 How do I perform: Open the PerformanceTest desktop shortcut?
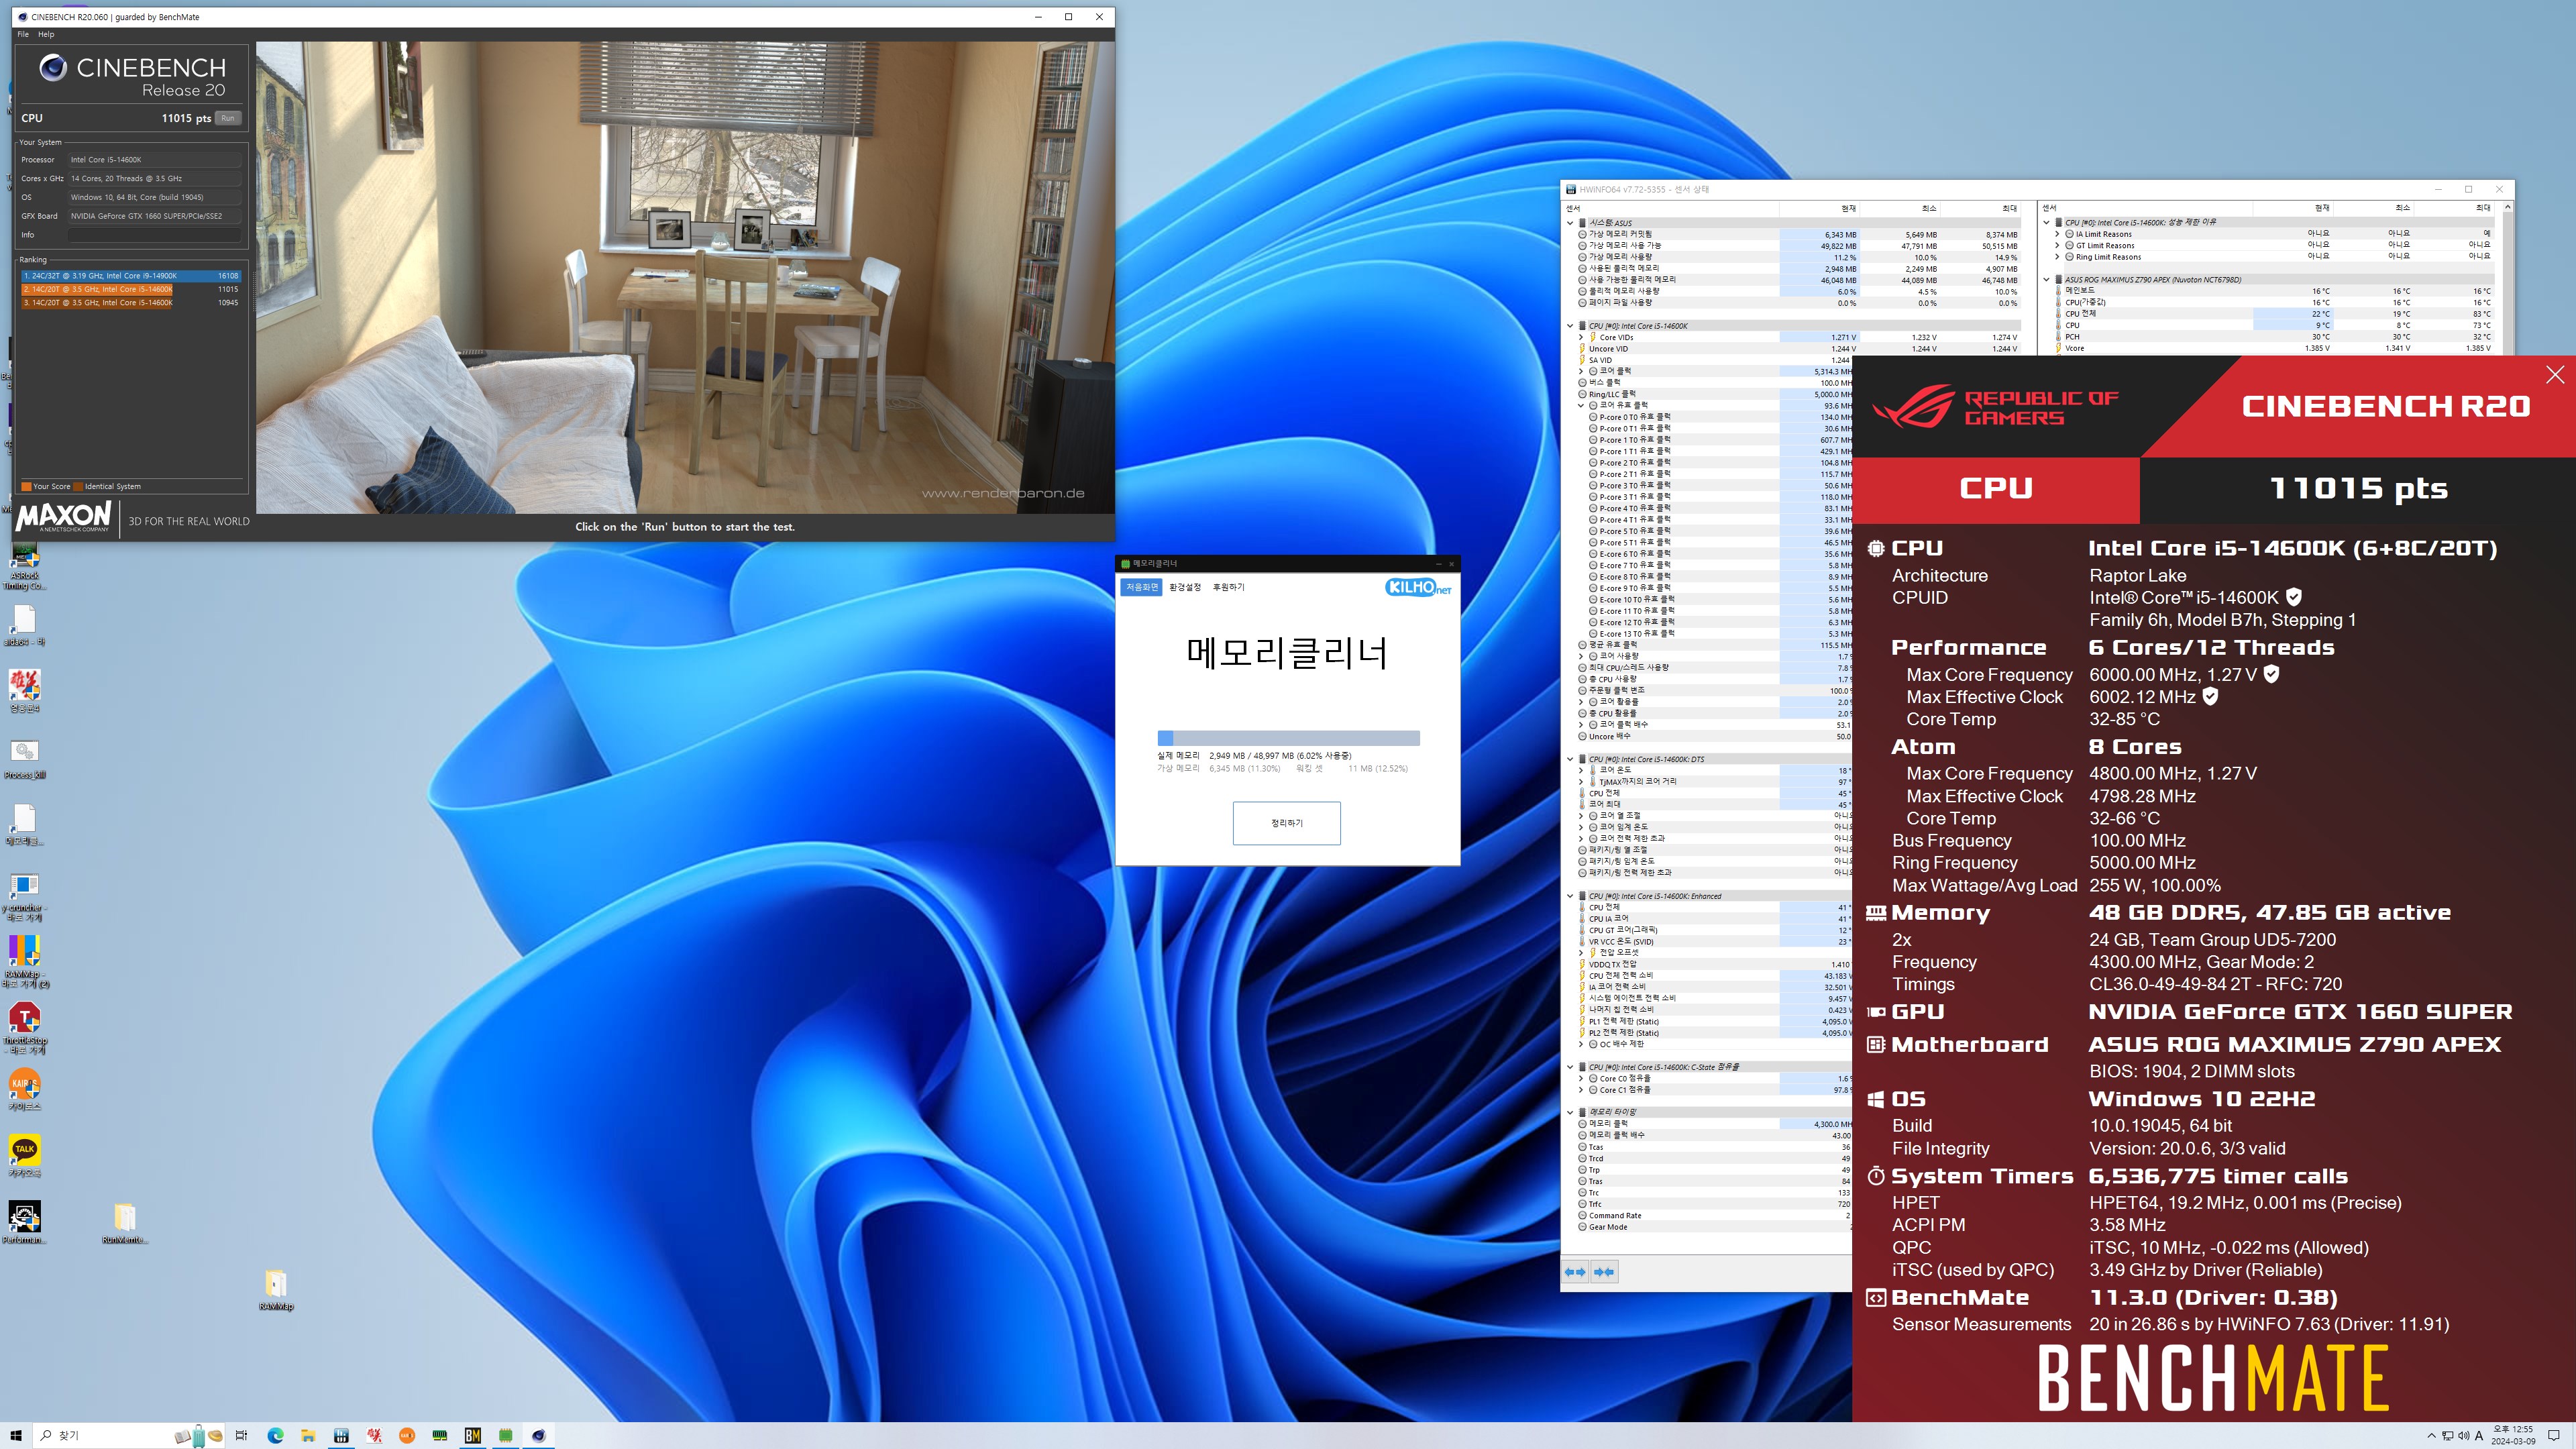[24, 1222]
